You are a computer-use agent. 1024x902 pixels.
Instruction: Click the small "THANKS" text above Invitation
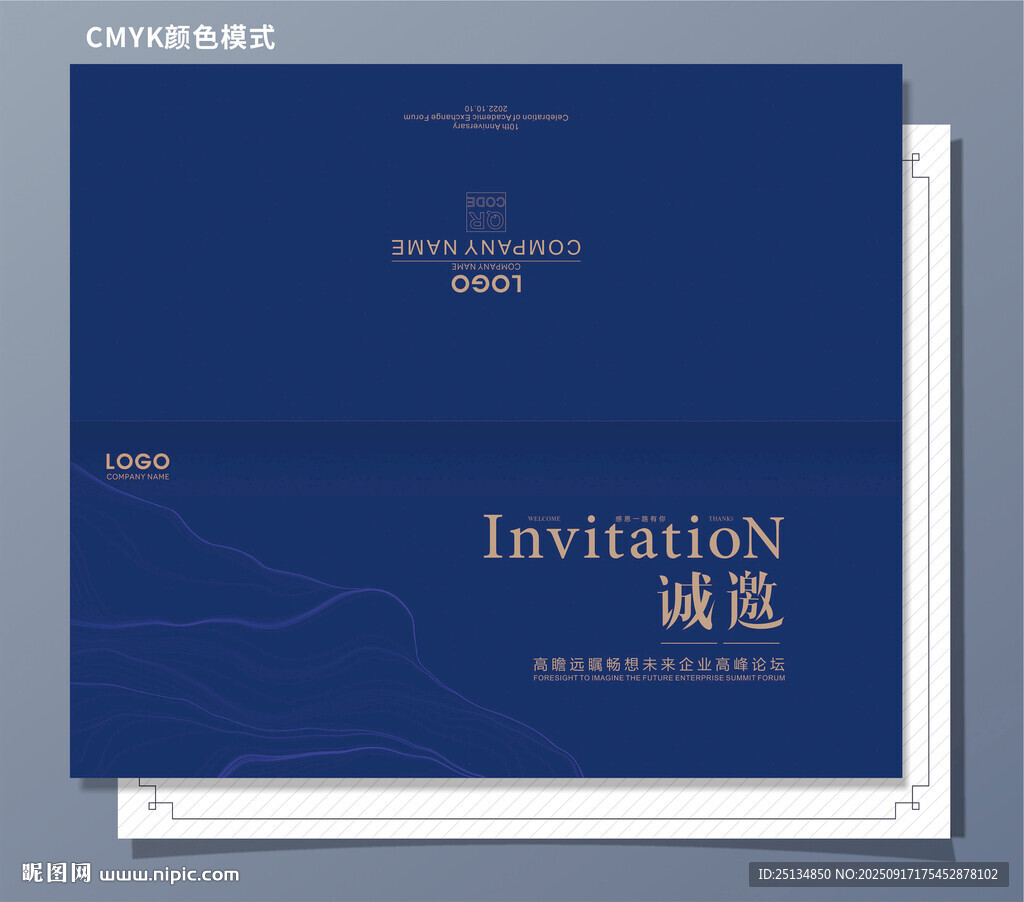click(x=721, y=519)
